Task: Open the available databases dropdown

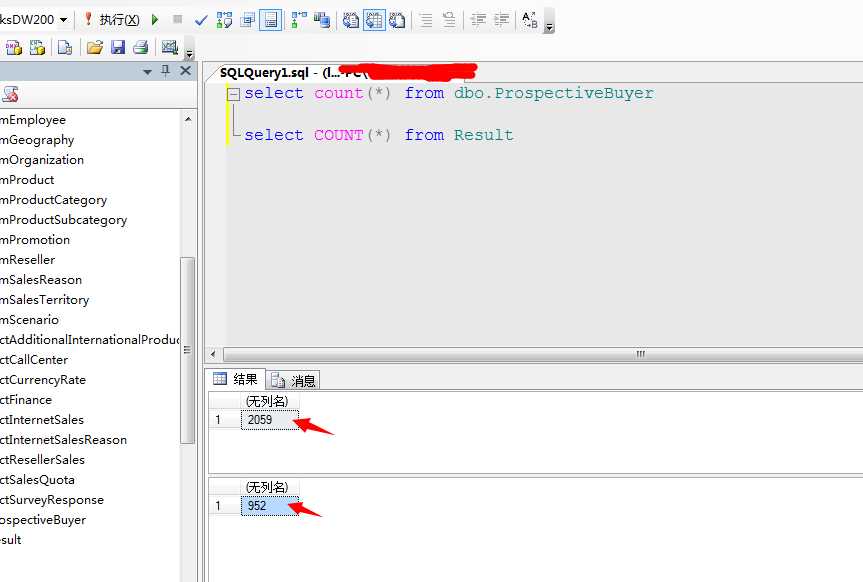Action: point(63,20)
